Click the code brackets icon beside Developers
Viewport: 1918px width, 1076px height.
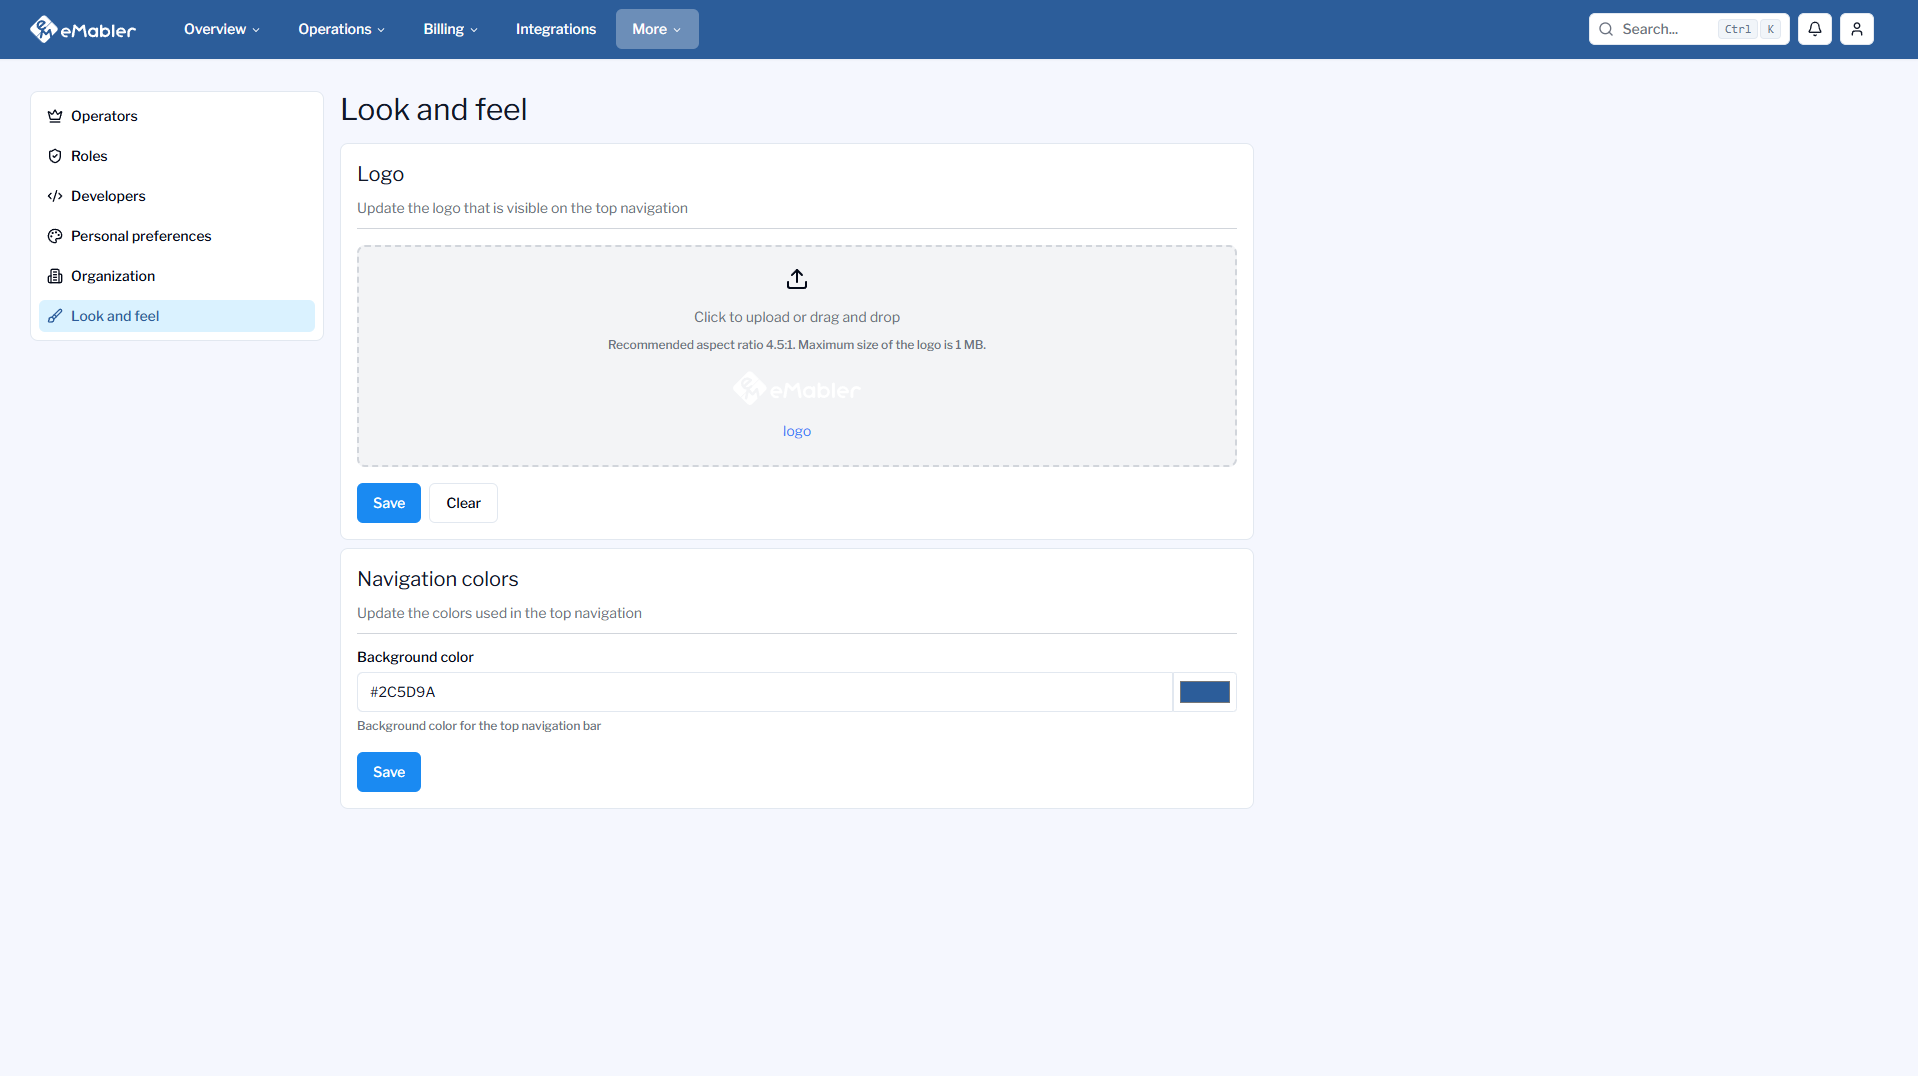(x=55, y=196)
